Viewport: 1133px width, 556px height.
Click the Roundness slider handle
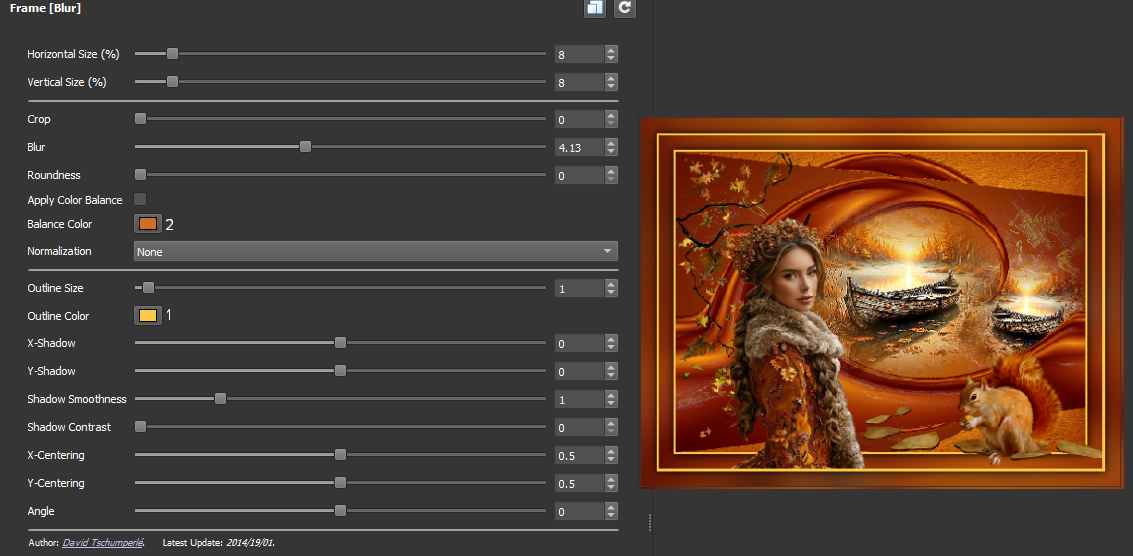pos(140,175)
